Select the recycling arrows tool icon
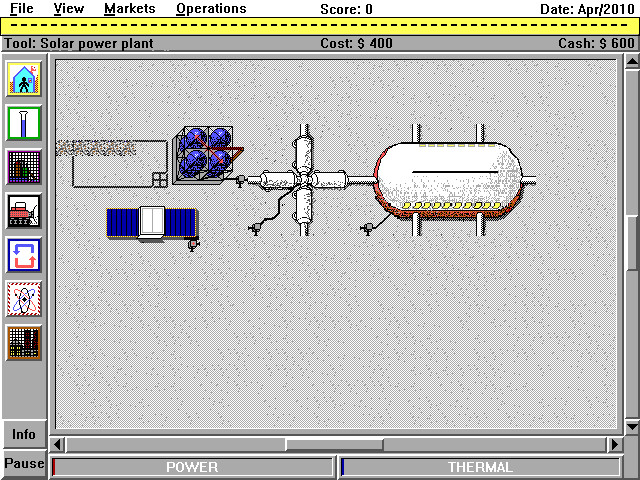Screen dimensions: 640x480 click(24, 255)
